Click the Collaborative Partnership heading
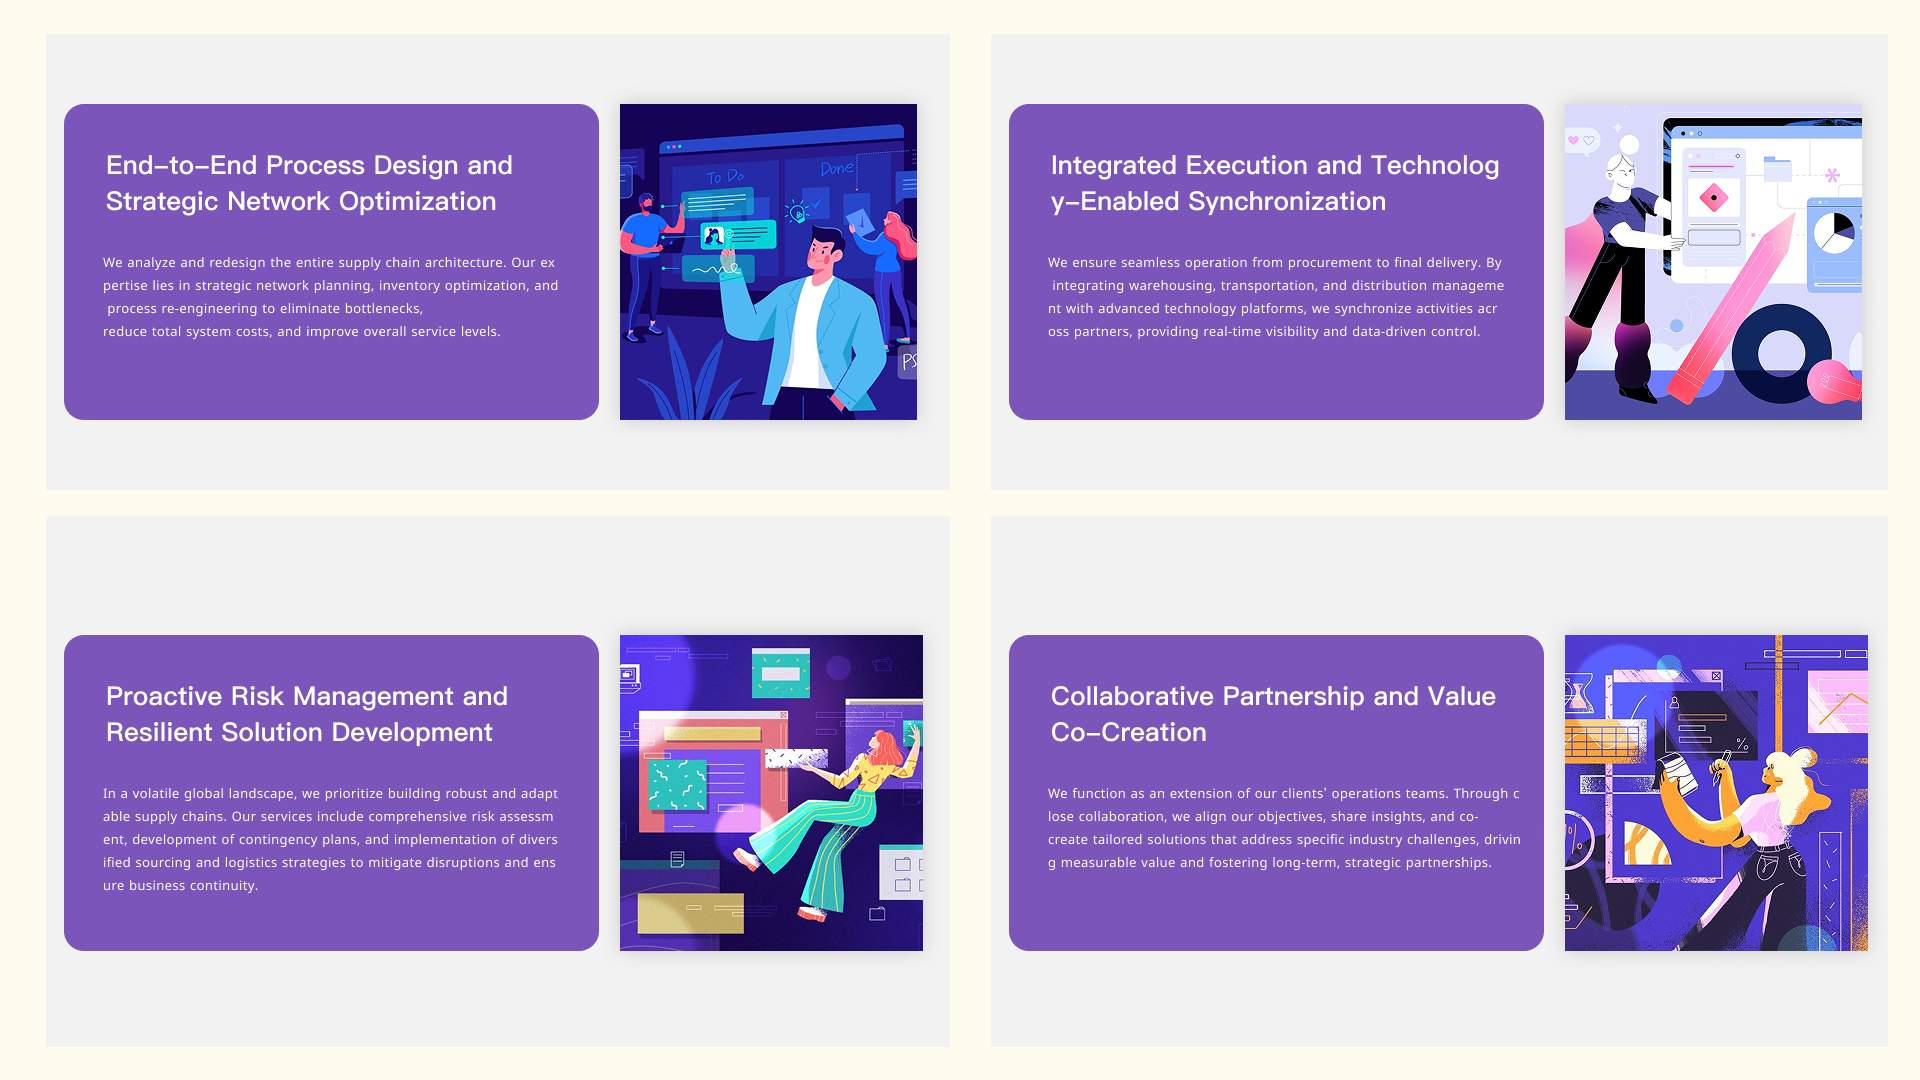 coord(1272,714)
